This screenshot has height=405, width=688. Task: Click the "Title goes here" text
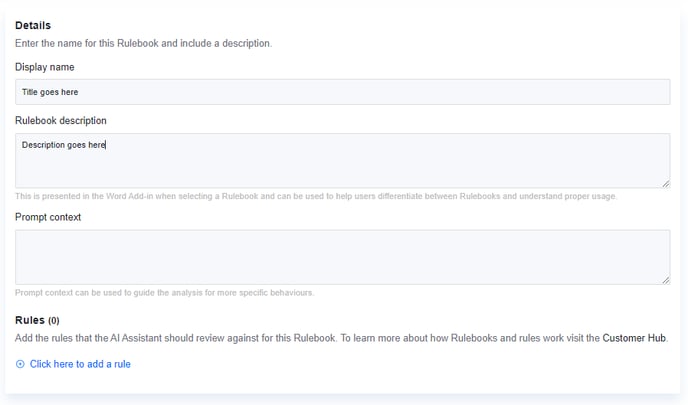(x=50, y=92)
